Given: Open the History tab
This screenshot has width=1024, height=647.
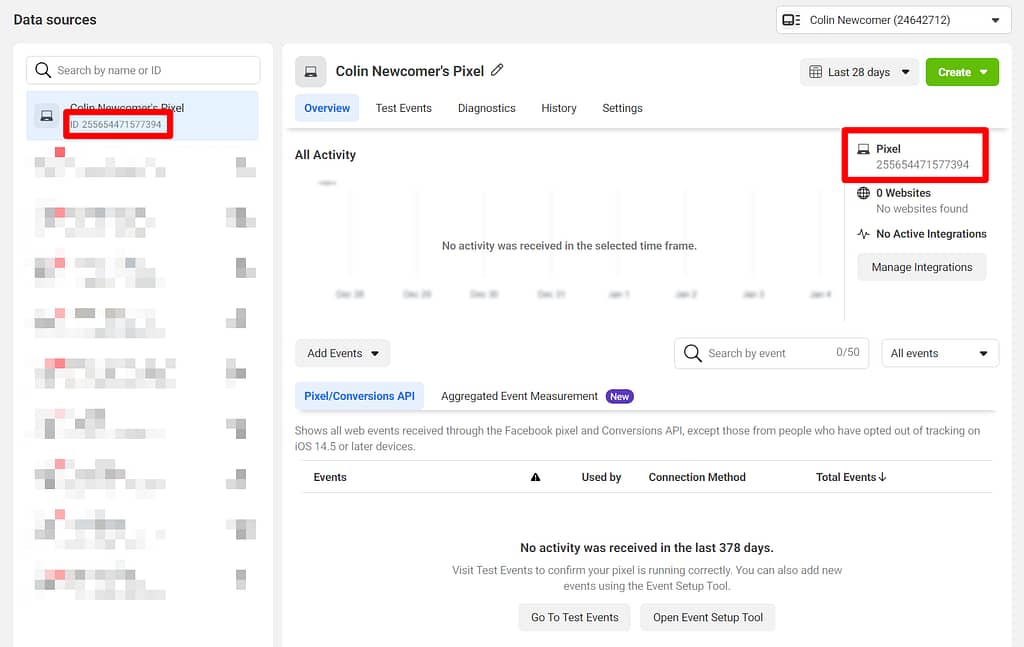Looking at the screenshot, I should point(559,108).
